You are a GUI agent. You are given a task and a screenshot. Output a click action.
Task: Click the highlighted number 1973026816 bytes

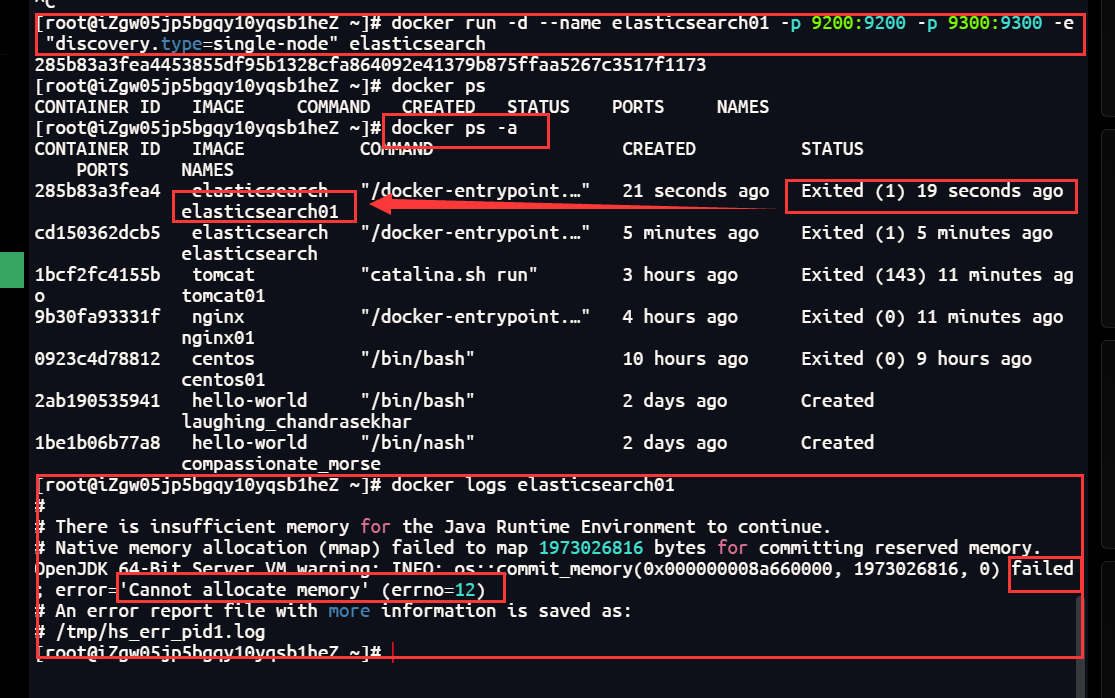591,548
